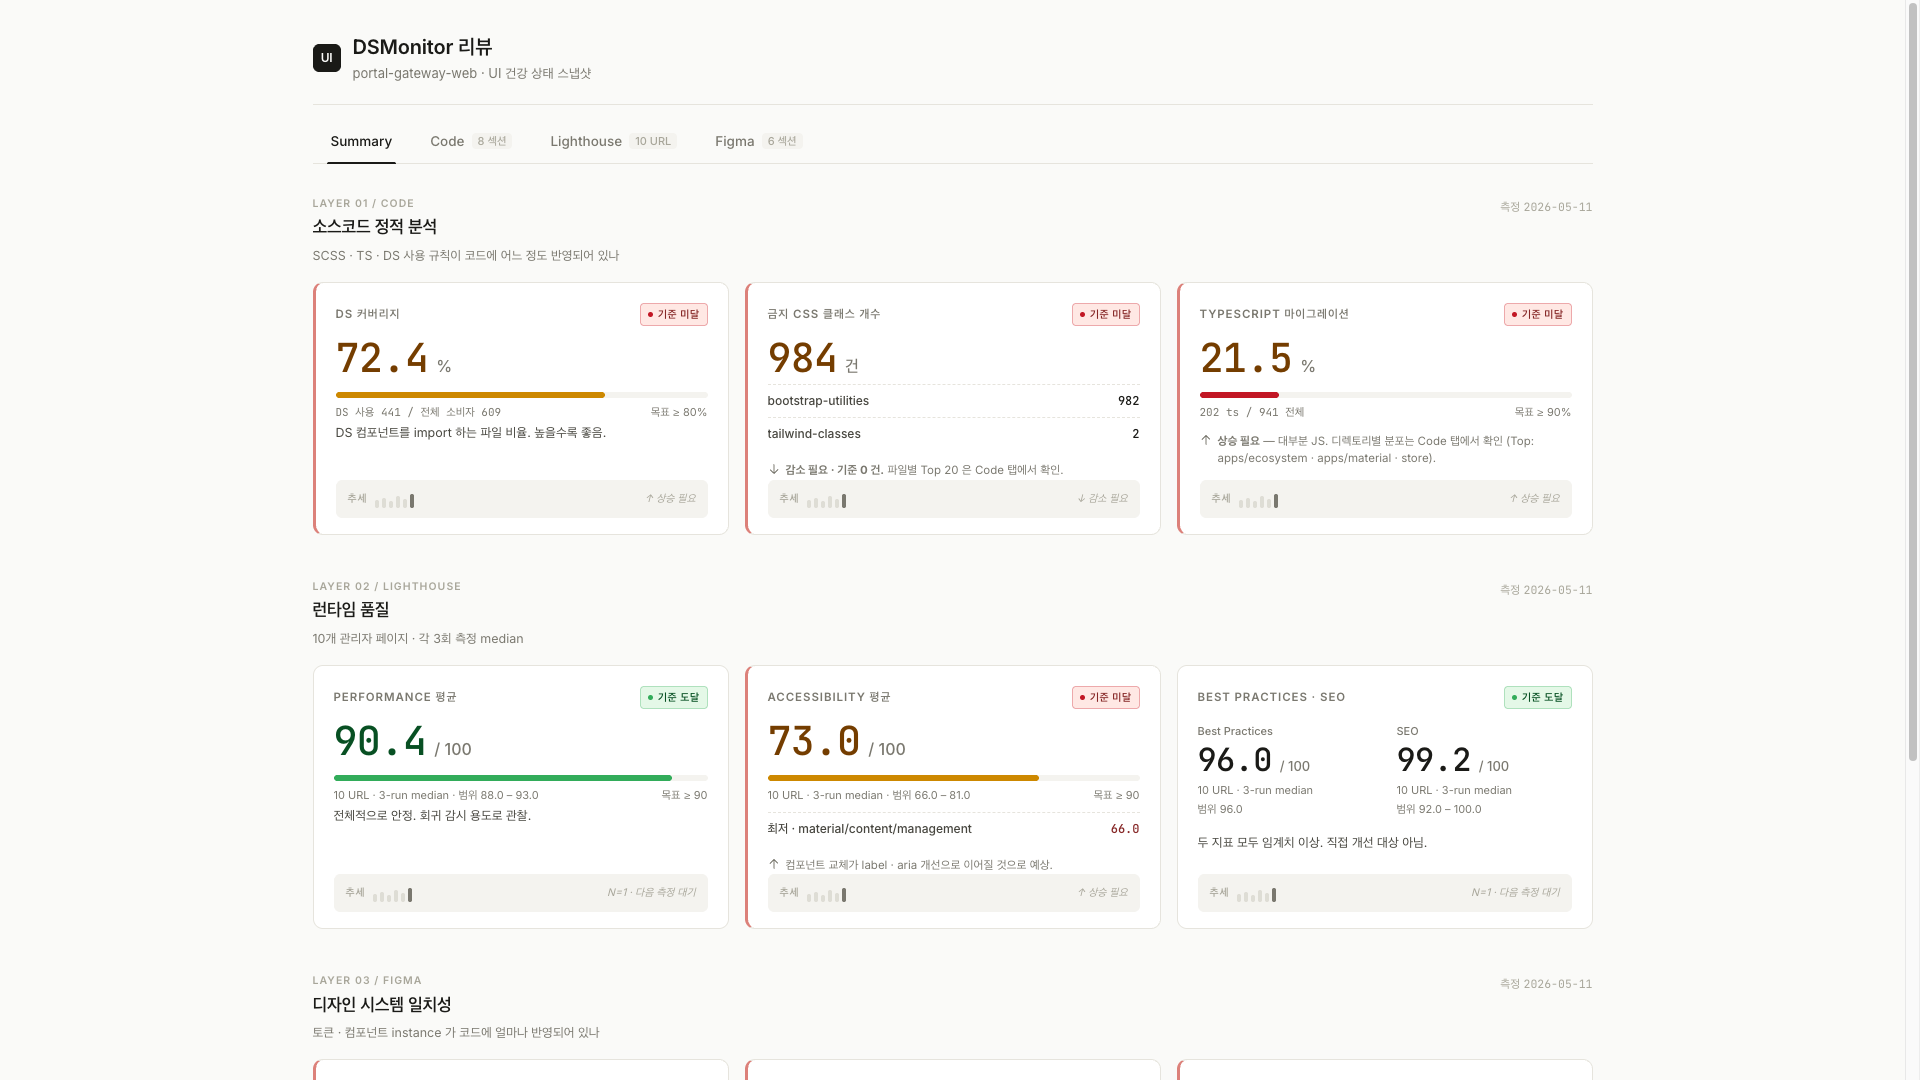Click the DS 사용 441 / 전체 소비자 609 text
This screenshot has height=1080, width=1920.
(x=419, y=412)
